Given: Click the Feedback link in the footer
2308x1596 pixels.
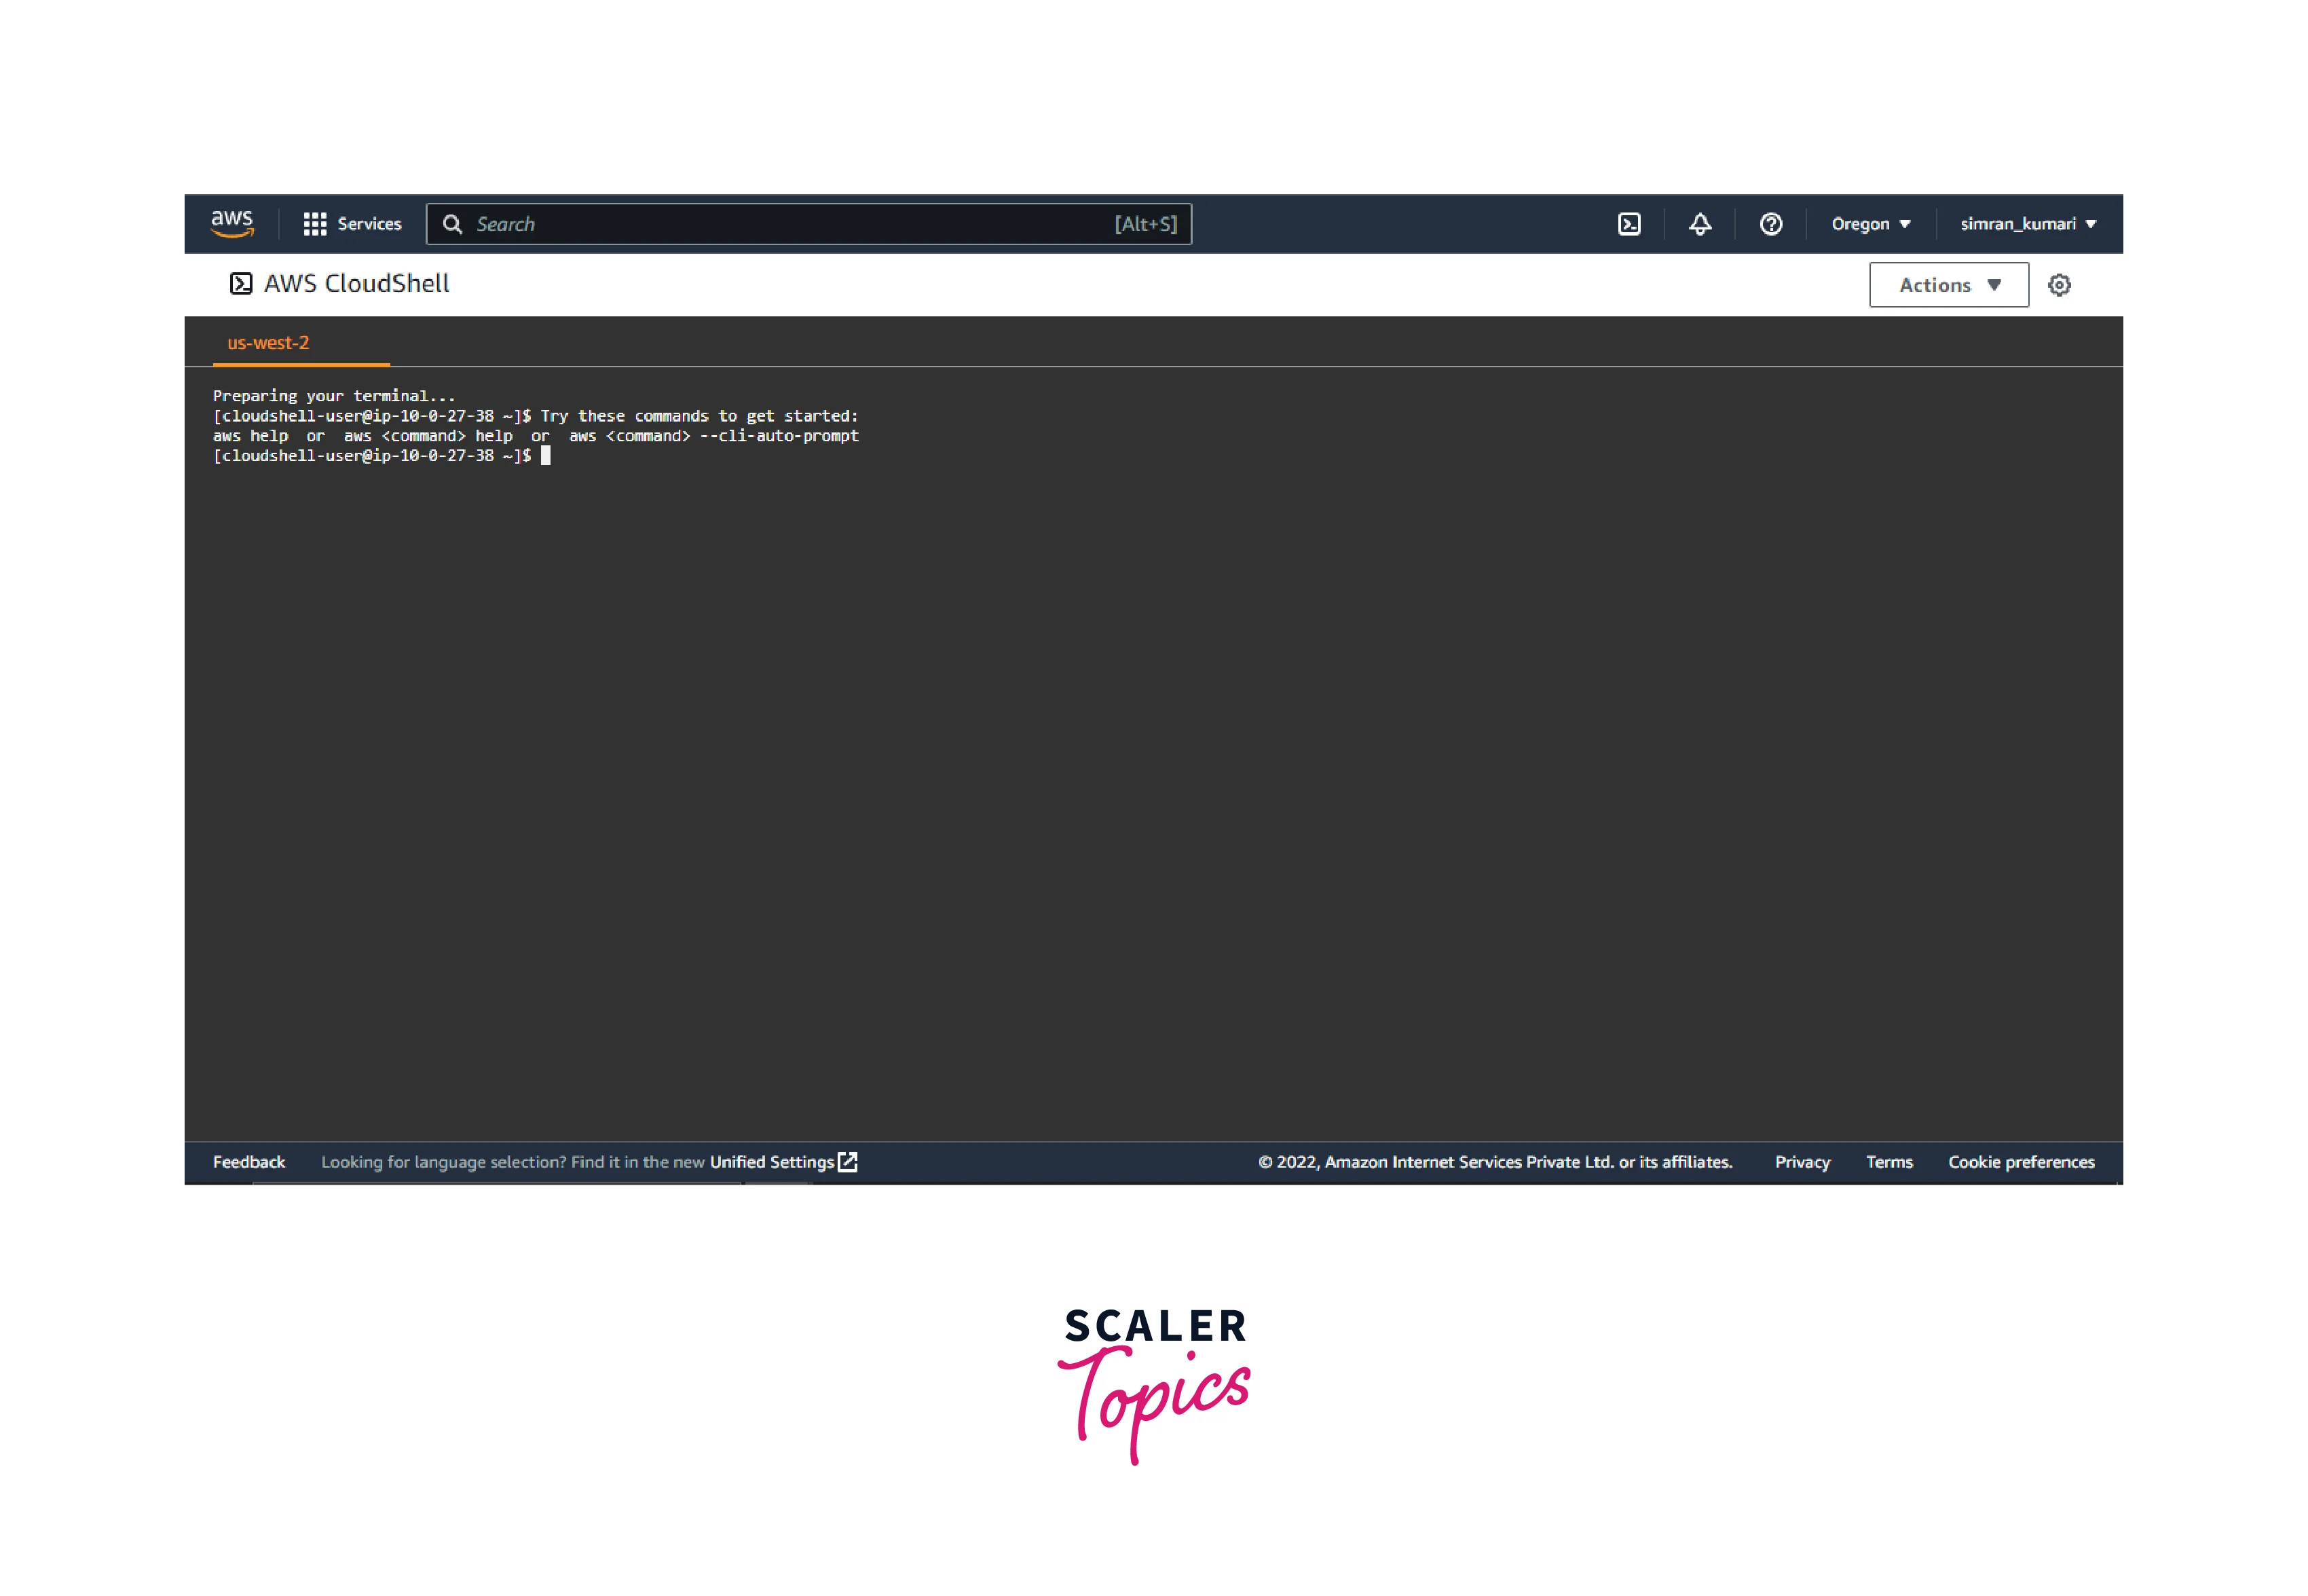Looking at the screenshot, I should [249, 1162].
